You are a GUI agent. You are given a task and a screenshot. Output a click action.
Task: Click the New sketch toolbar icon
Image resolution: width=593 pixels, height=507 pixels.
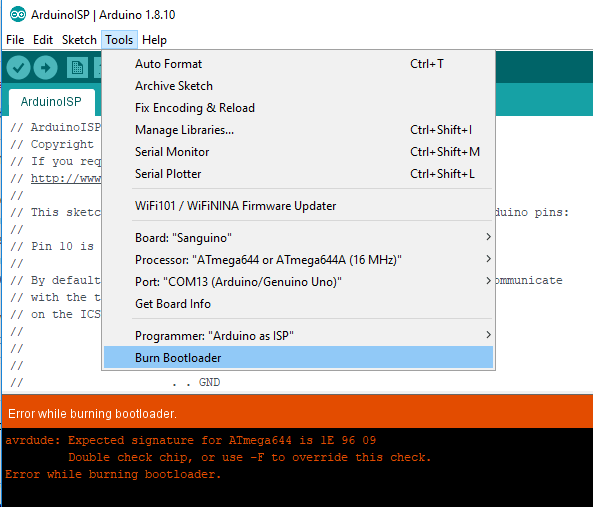click(x=77, y=68)
